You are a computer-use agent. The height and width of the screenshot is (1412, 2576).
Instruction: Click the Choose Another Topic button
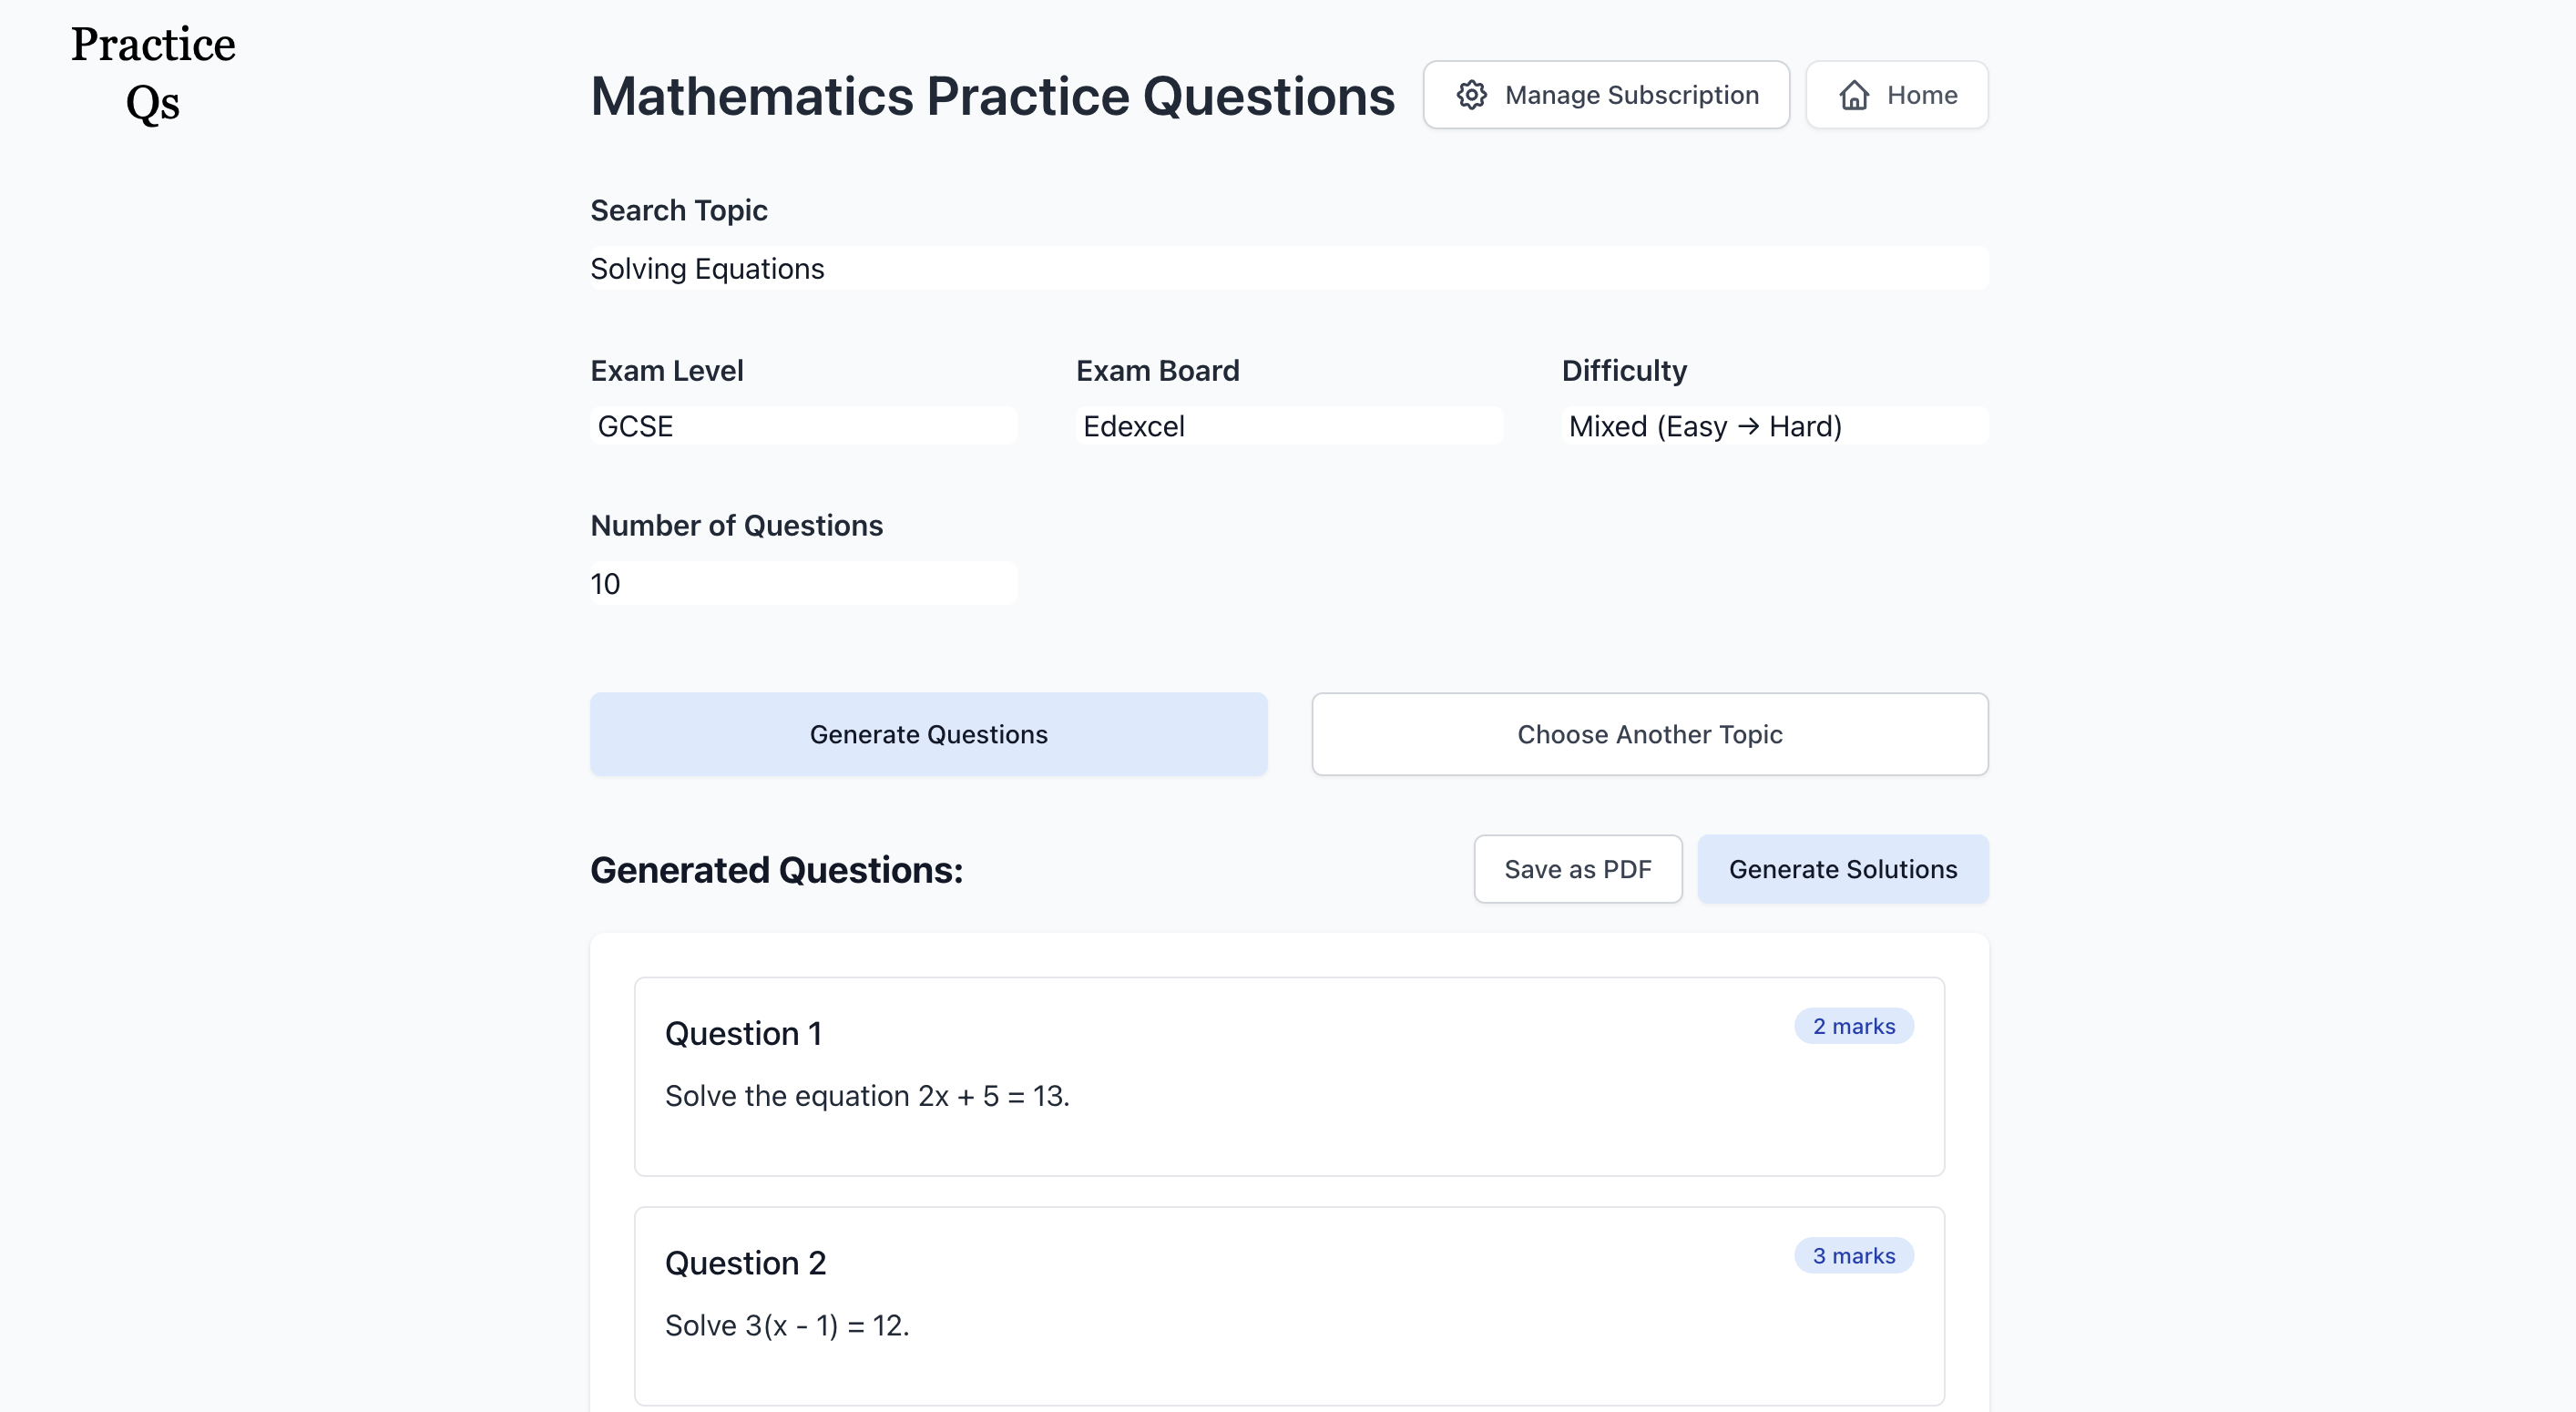(1648, 733)
